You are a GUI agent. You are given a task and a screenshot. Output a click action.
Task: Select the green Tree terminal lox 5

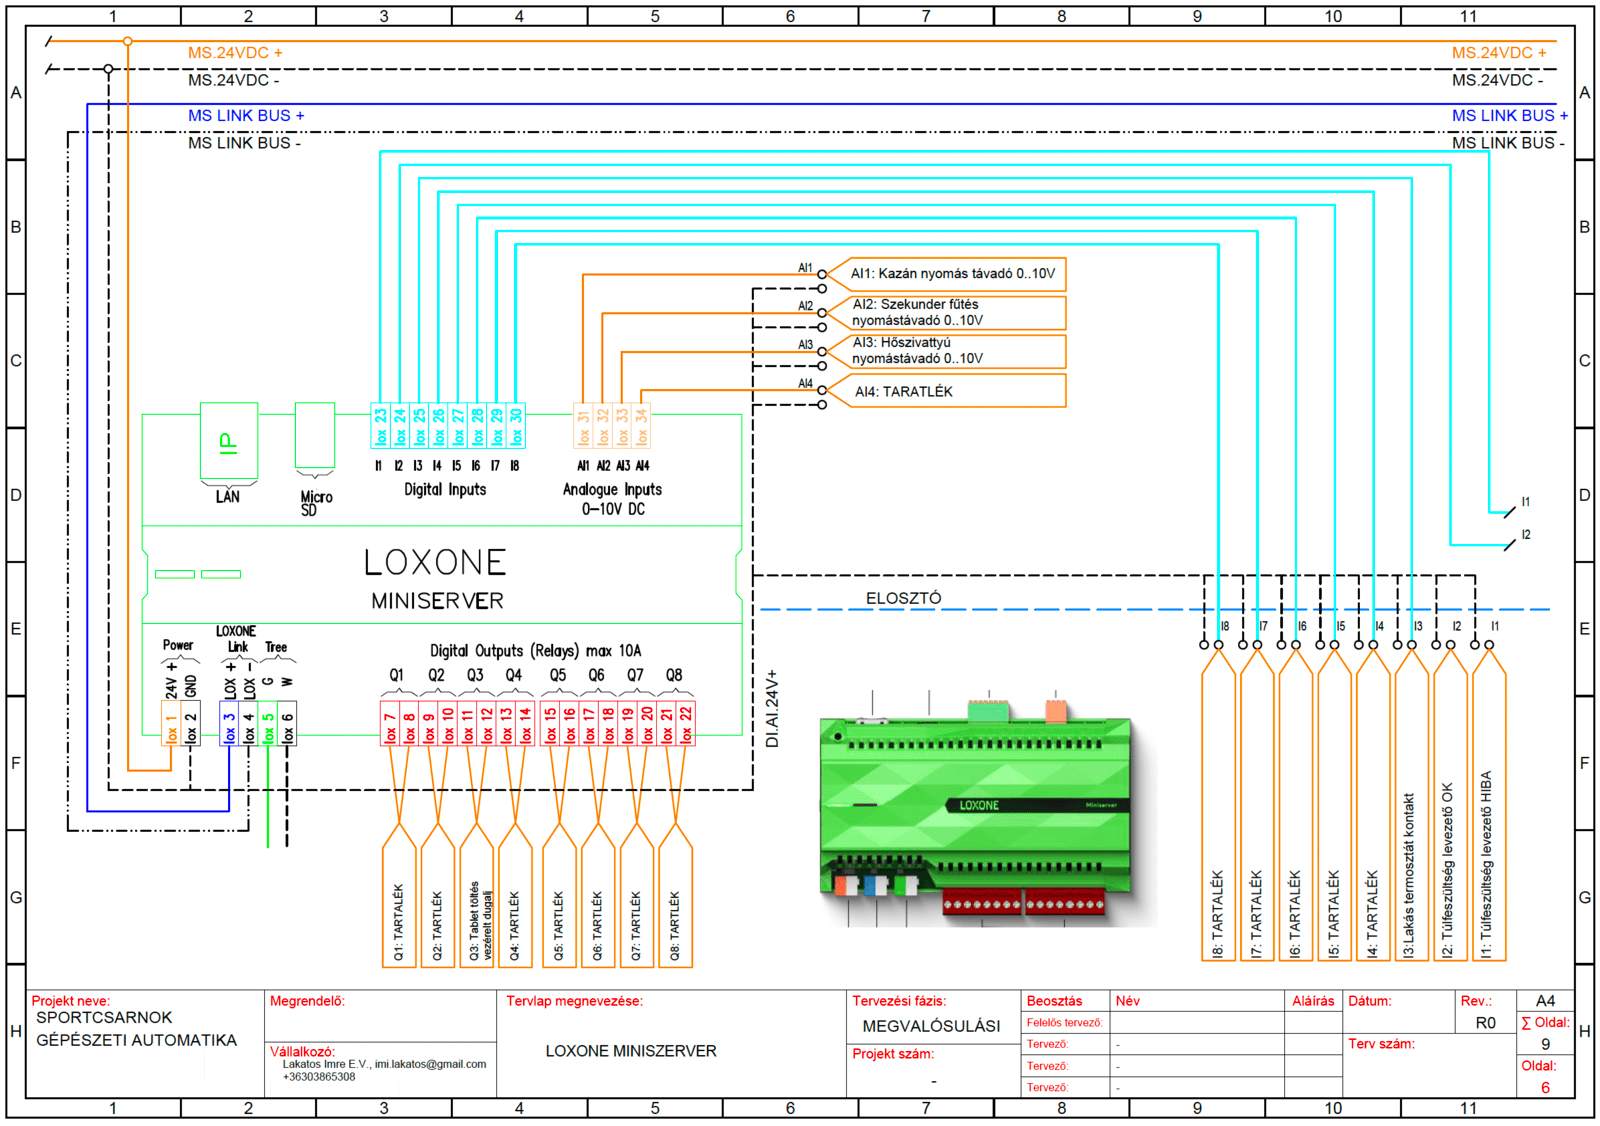(268, 723)
